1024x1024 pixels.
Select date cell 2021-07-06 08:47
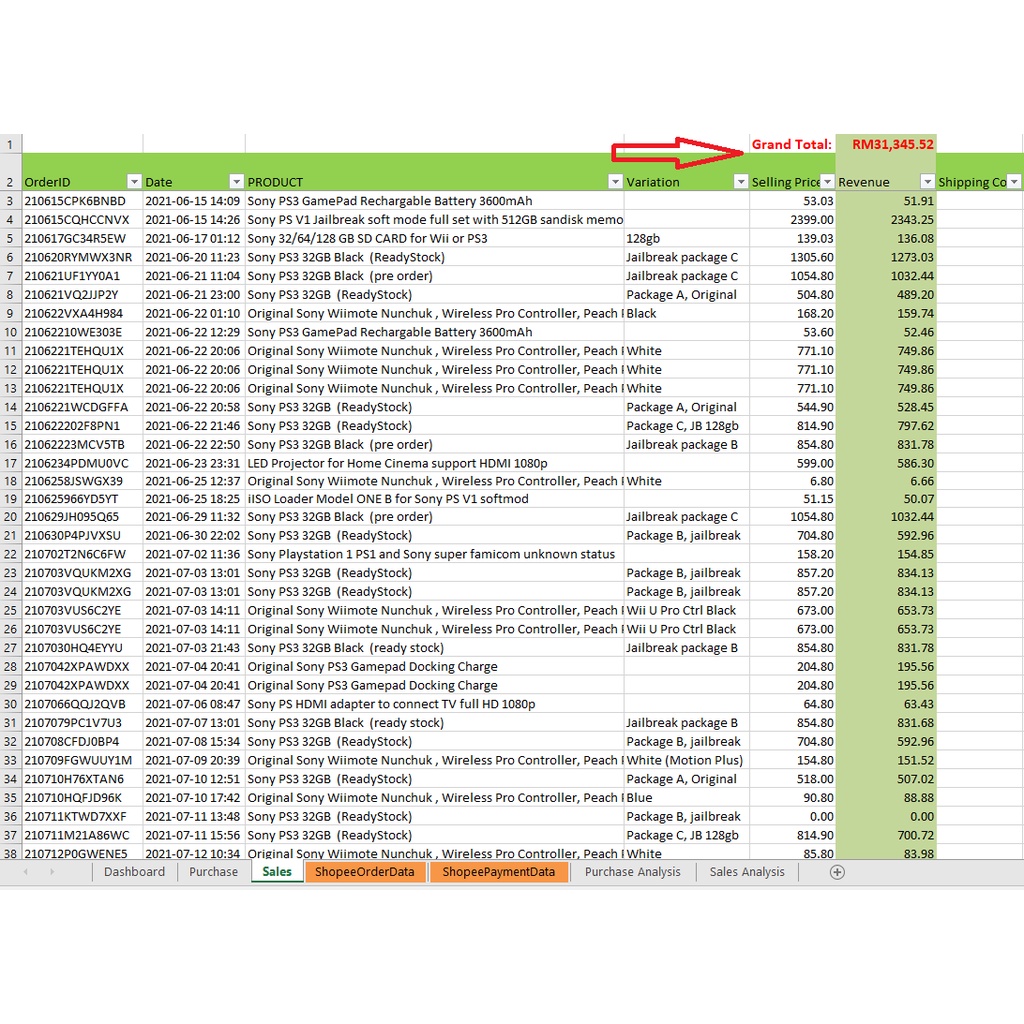coord(194,704)
